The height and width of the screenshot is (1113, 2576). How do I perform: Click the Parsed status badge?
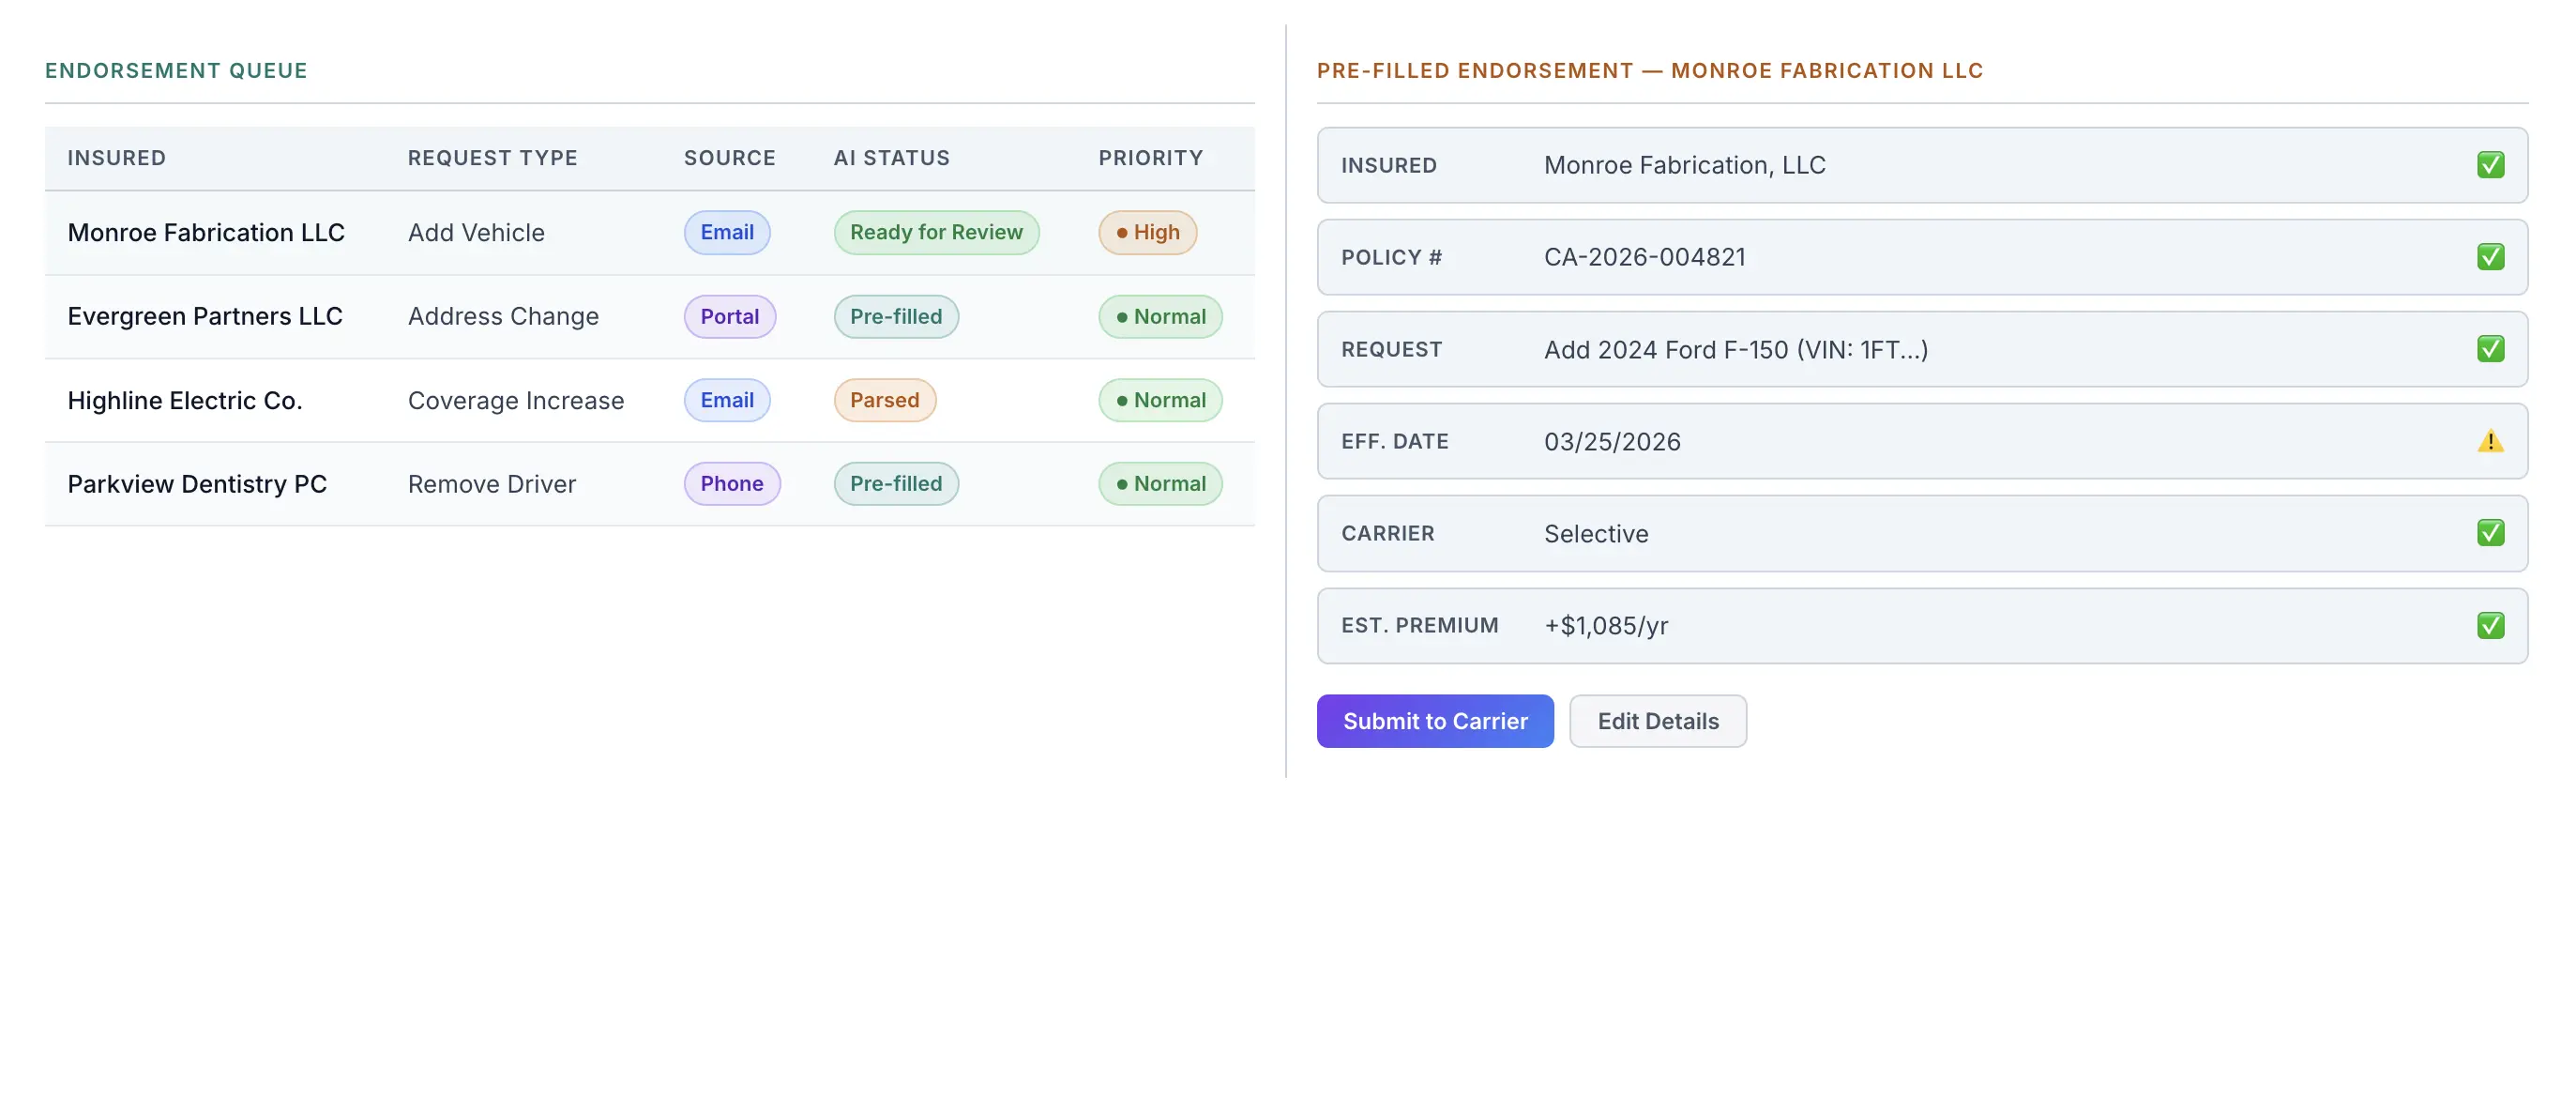[x=884, y=400]
